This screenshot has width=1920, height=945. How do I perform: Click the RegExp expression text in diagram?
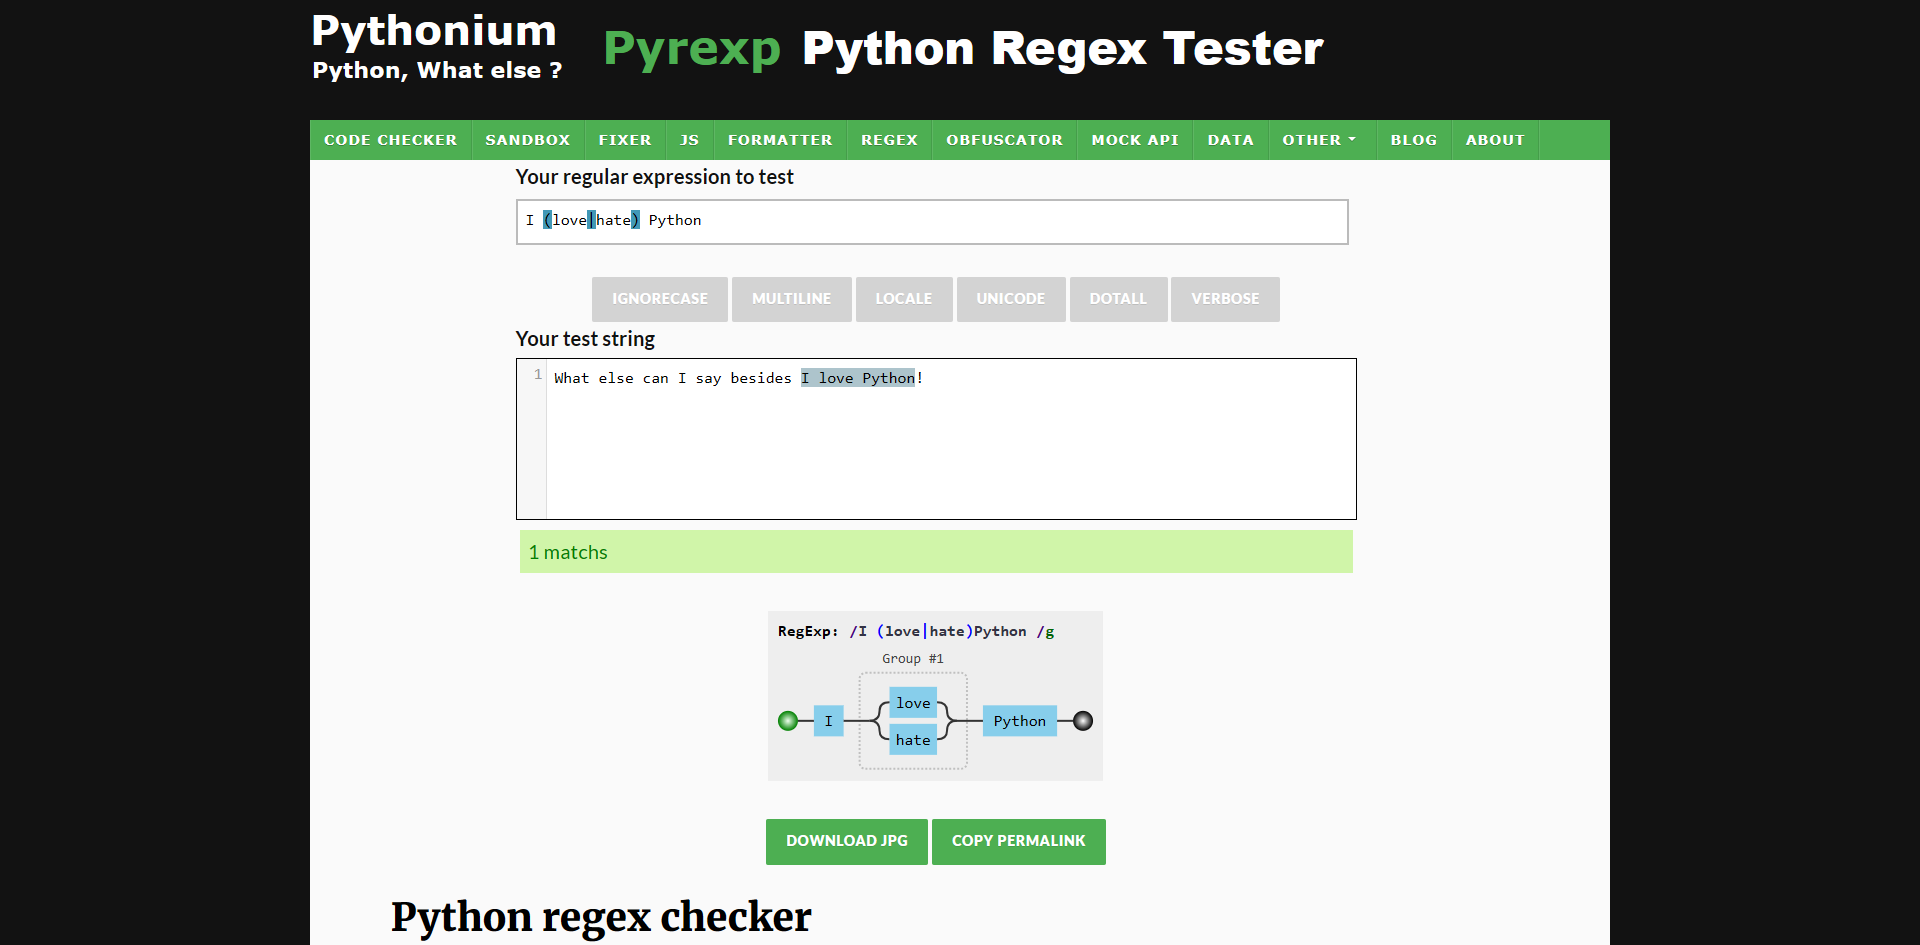tap(952, 632)
